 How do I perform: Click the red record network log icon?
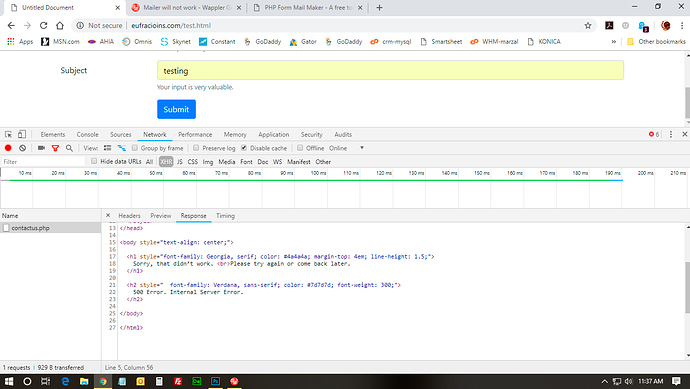click(8, 148)
